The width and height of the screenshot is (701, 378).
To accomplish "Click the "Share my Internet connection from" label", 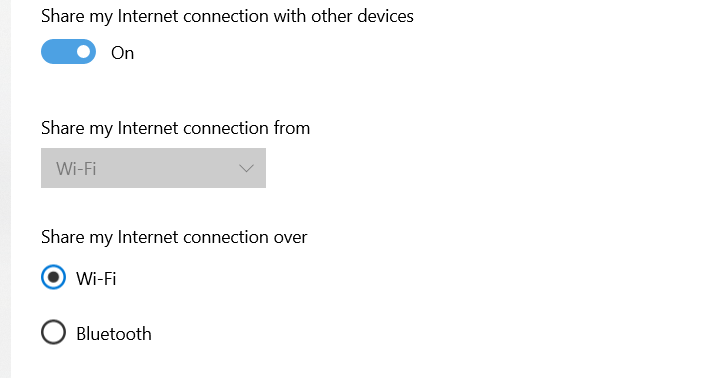I will coord(175,129).
